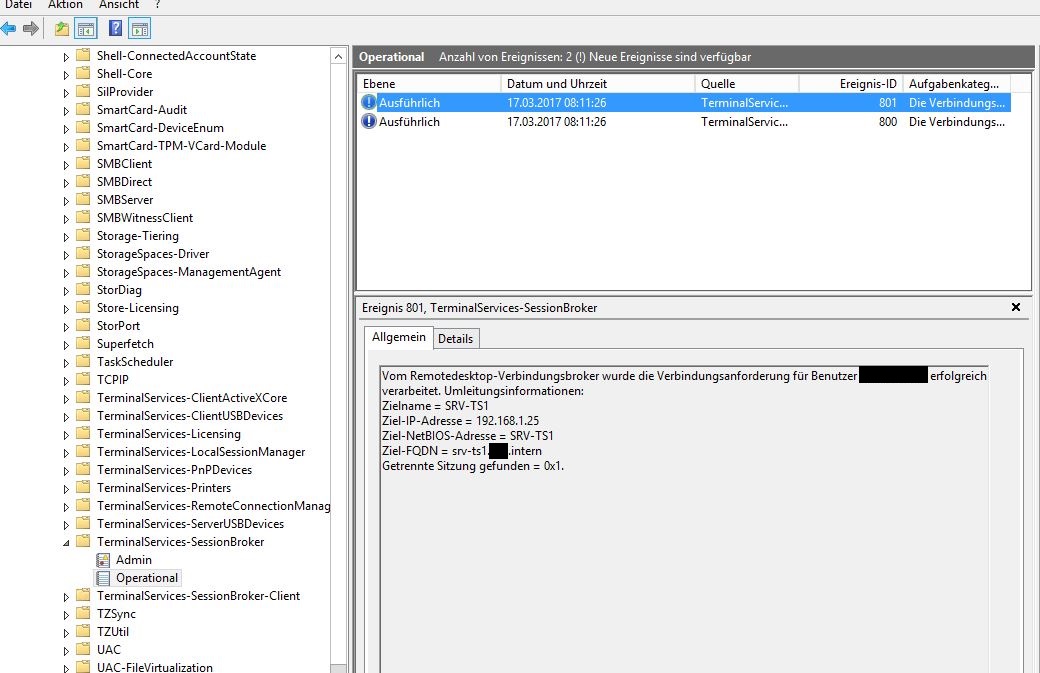Switch to the Details tab
Viewport: 1040px width, 673px height.
[x=455, y=339]
